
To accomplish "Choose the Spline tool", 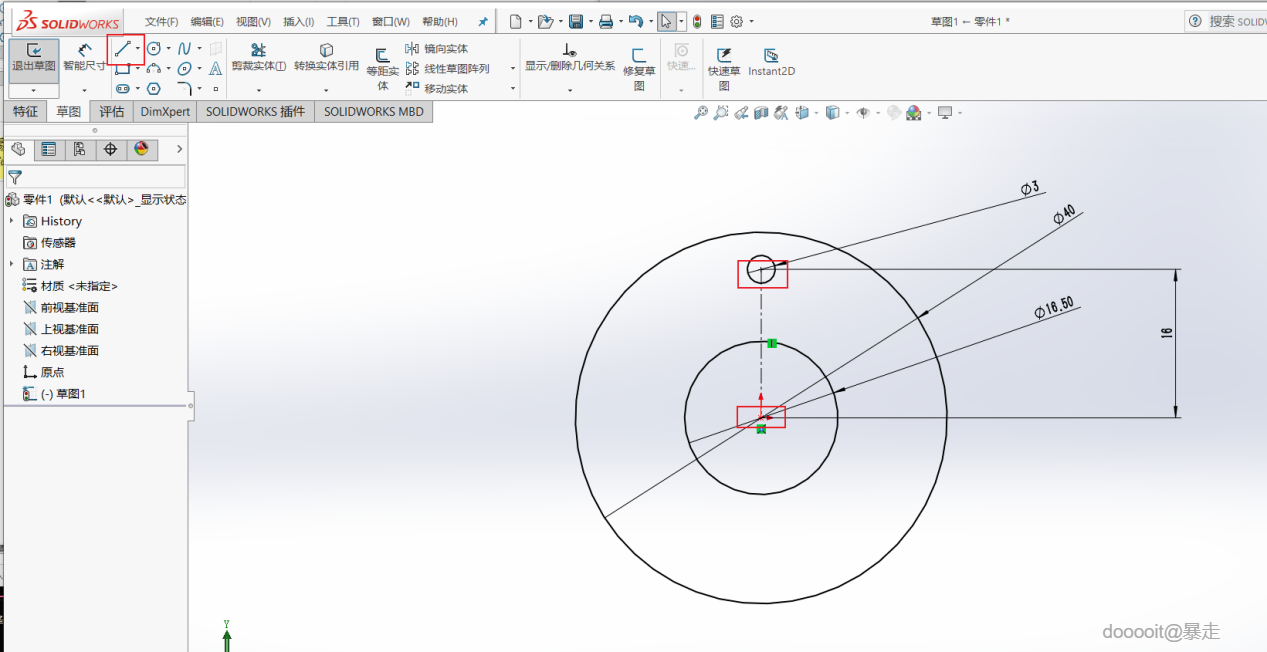I will (x=184, y=48).
